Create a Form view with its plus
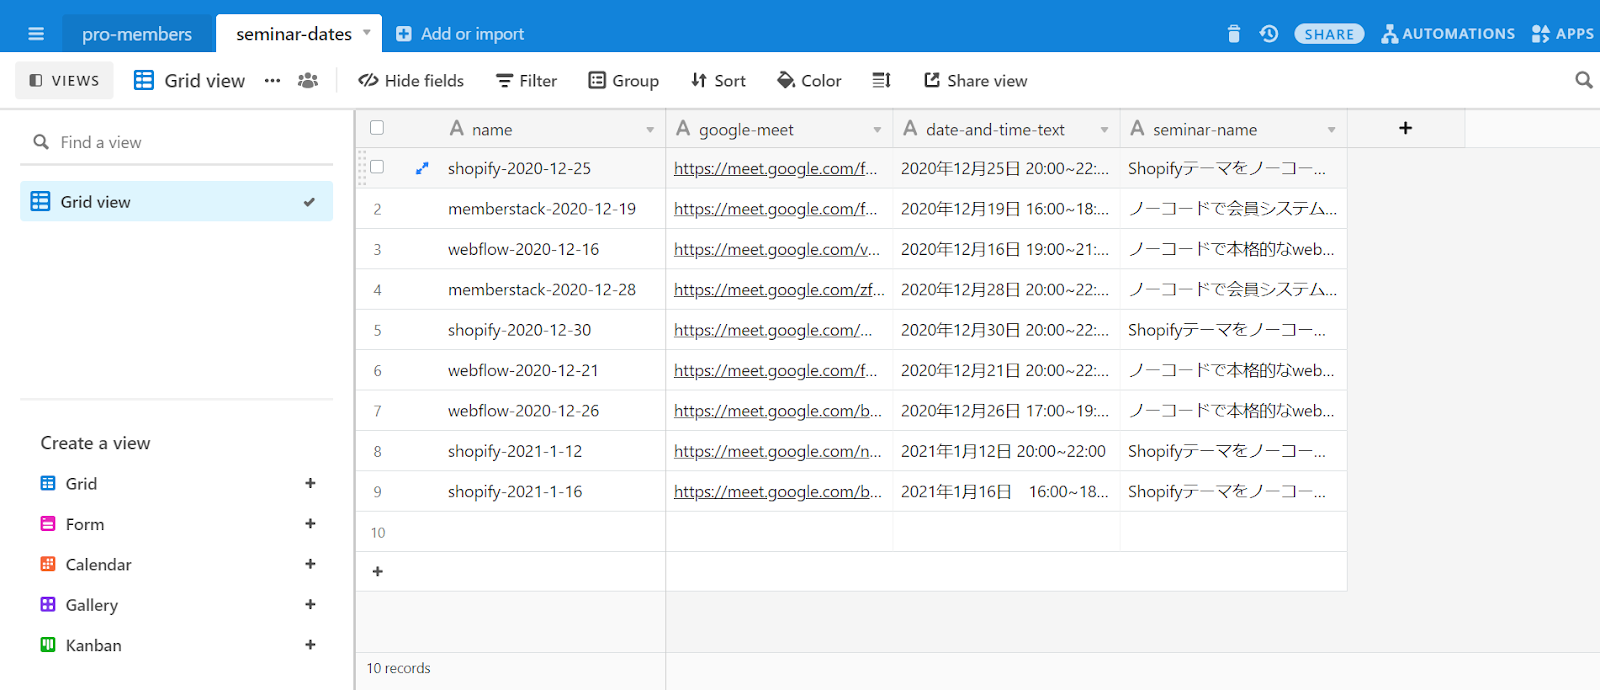Image resolution: width=1600 pixels, height=690 pixels. tap(310, 523)
